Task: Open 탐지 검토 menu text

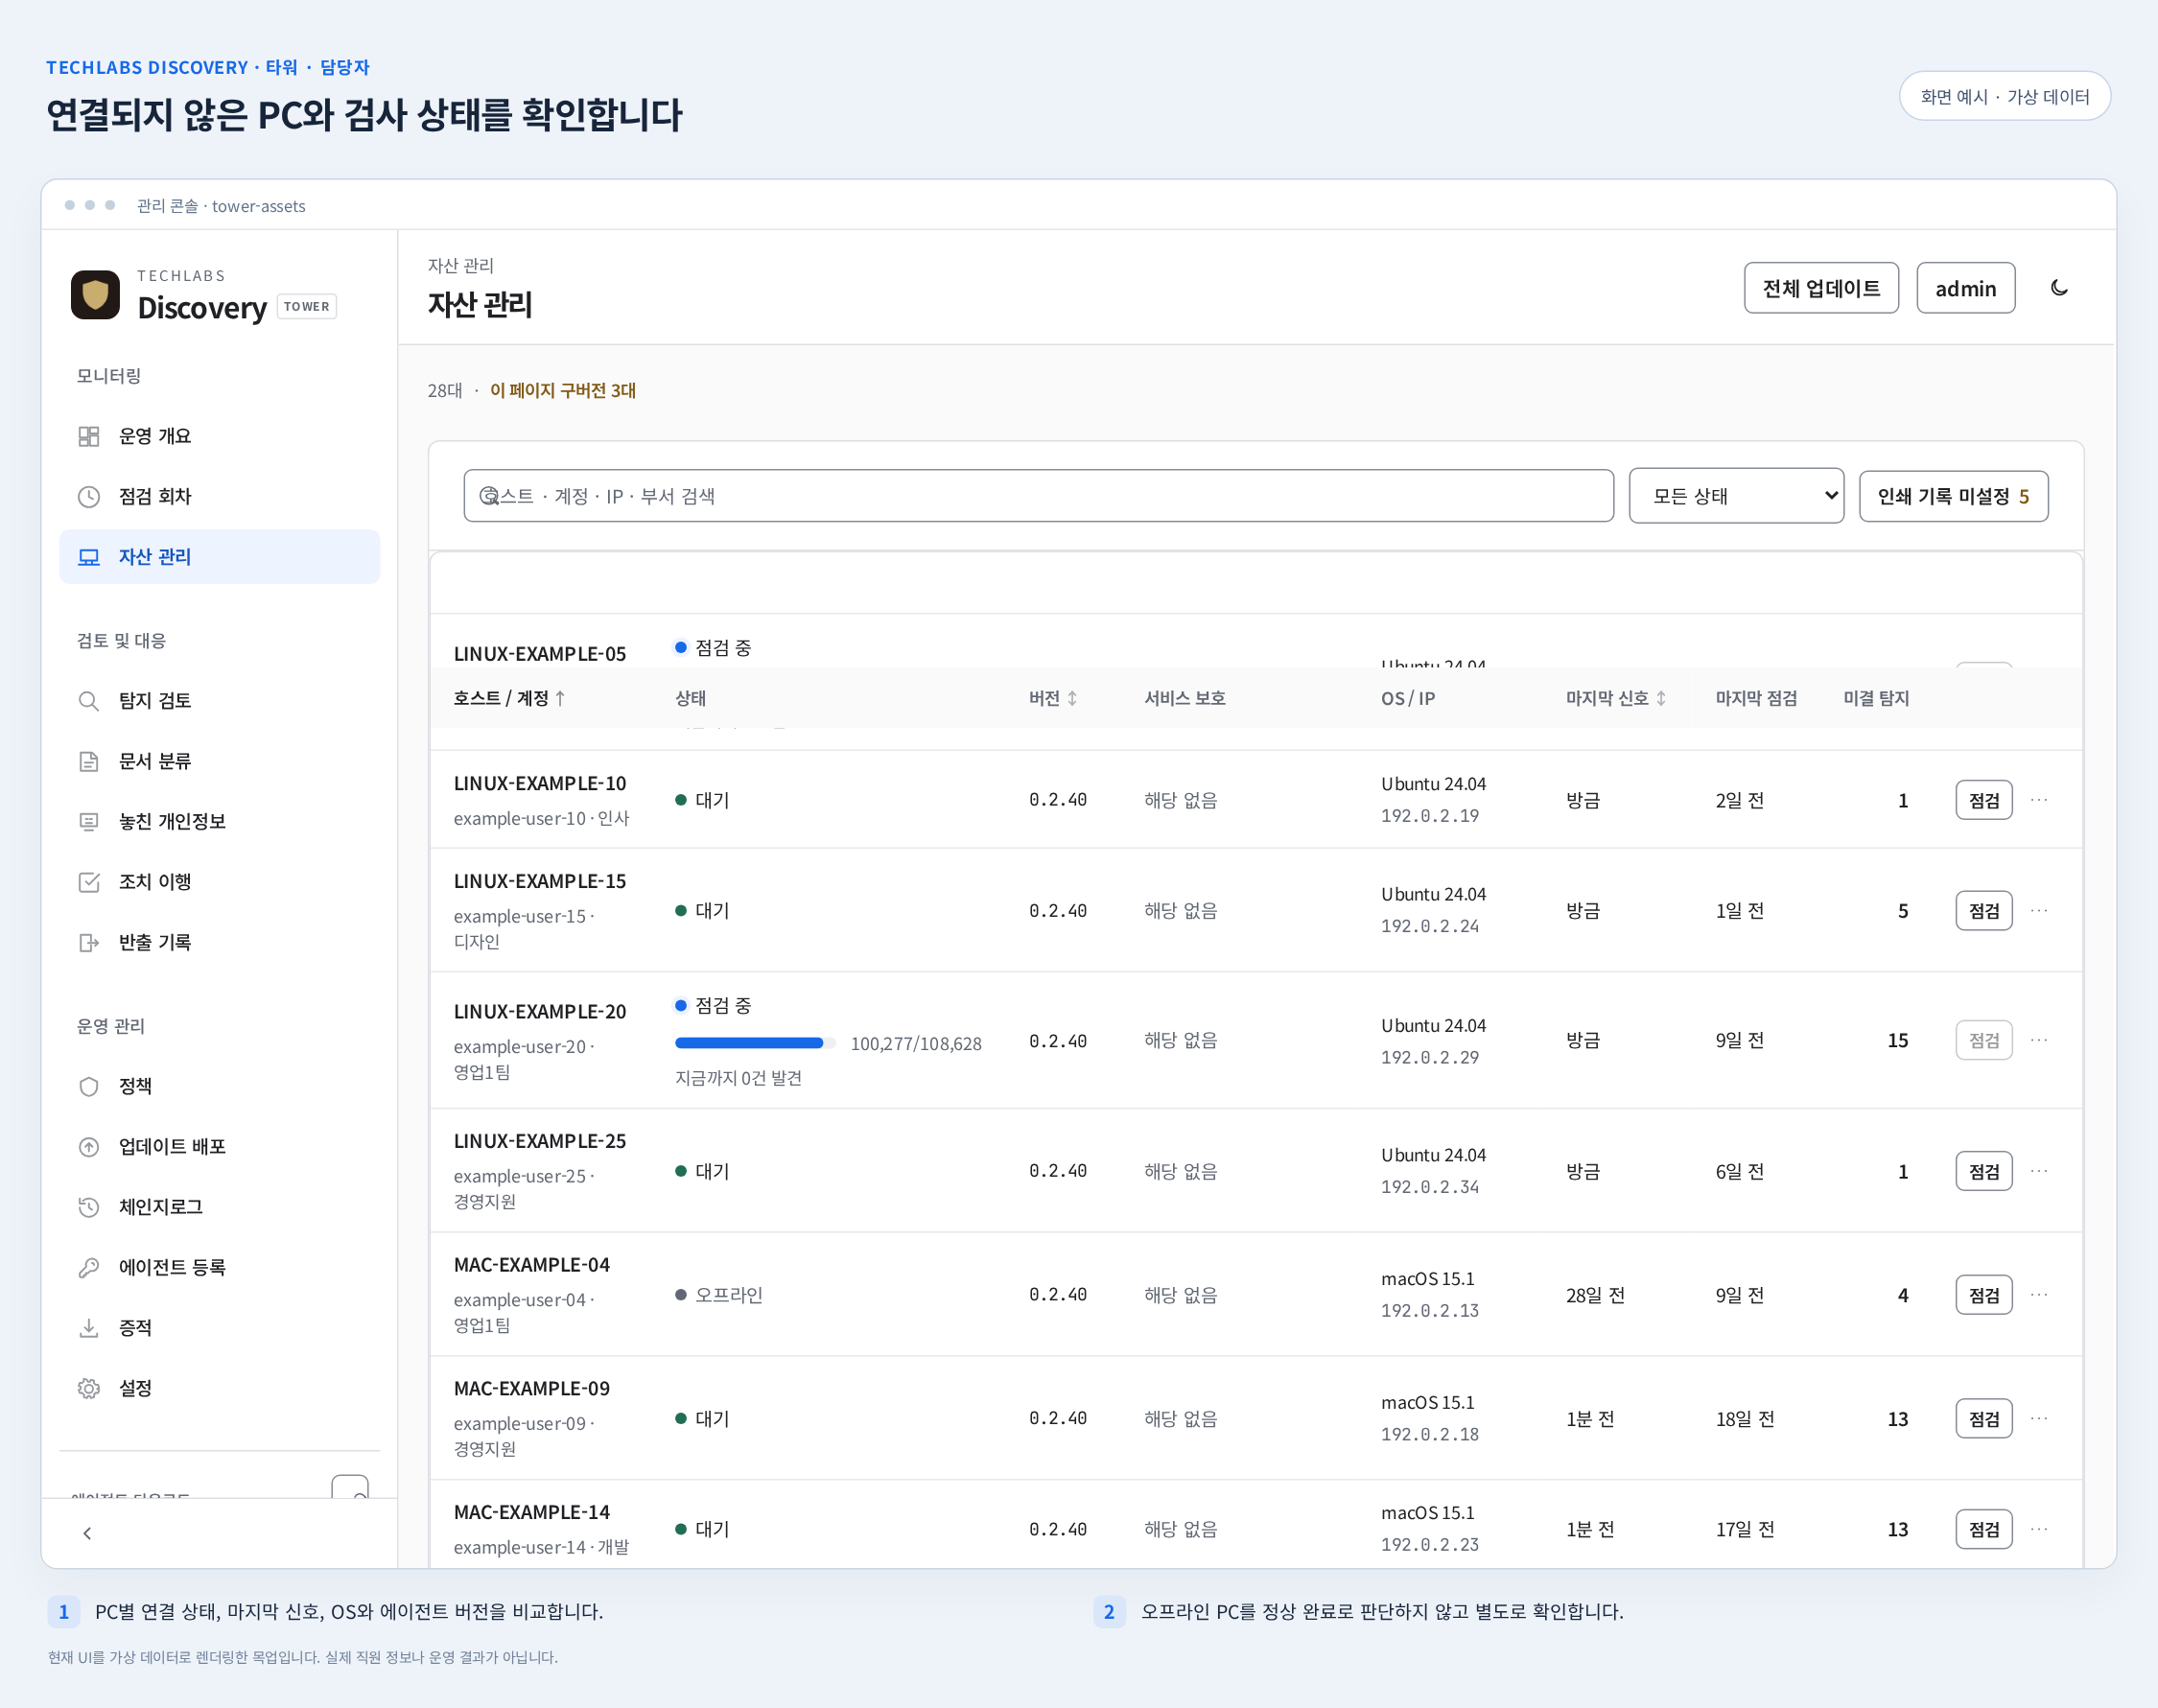Action: (155, 701)
